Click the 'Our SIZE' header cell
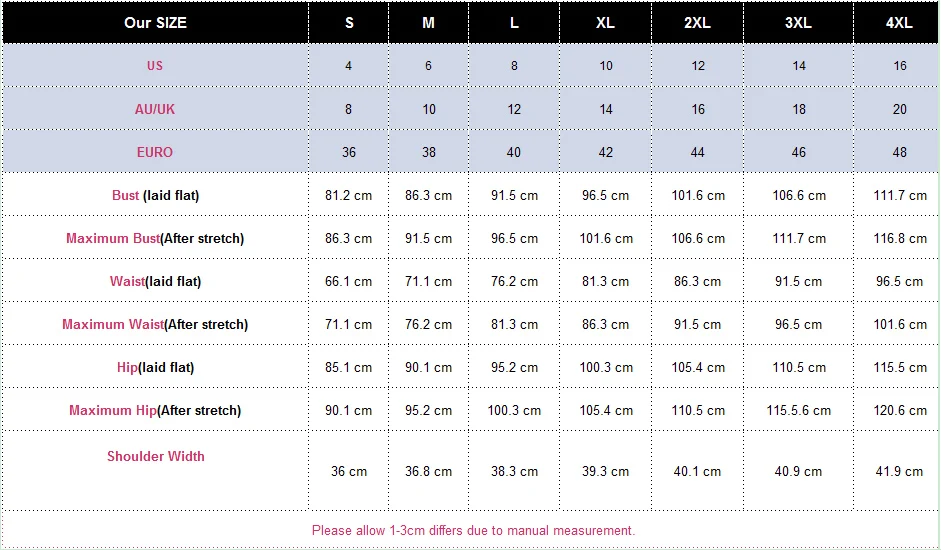This screenshot has width=941, height=550. [x=155, y=23]
